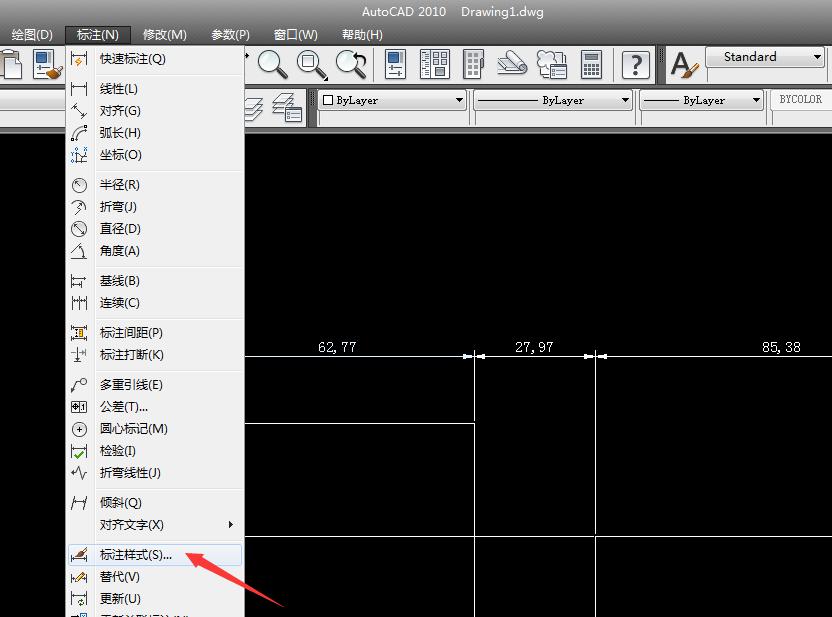Open the Standard text style dropdown

tap(765, 56)
